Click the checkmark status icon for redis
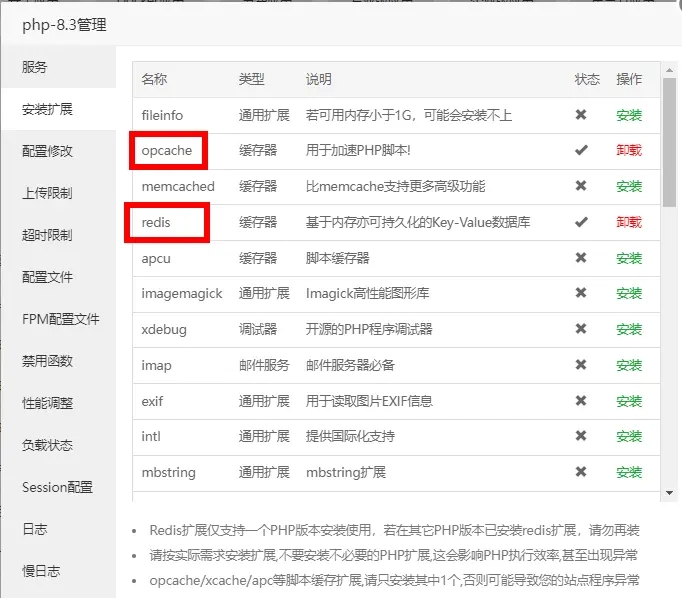682x598 pixels. (x=581, y=222)
